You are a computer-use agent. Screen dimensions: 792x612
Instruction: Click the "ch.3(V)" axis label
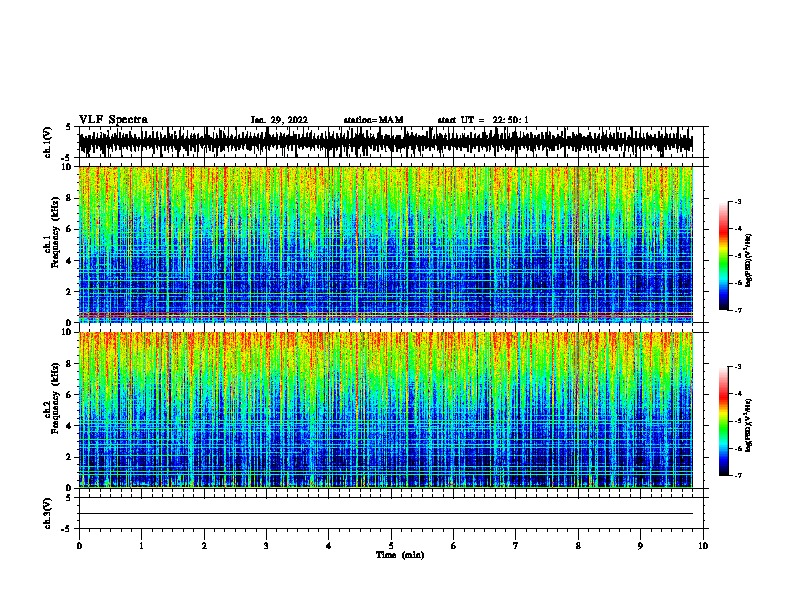(x=48, y=513)
